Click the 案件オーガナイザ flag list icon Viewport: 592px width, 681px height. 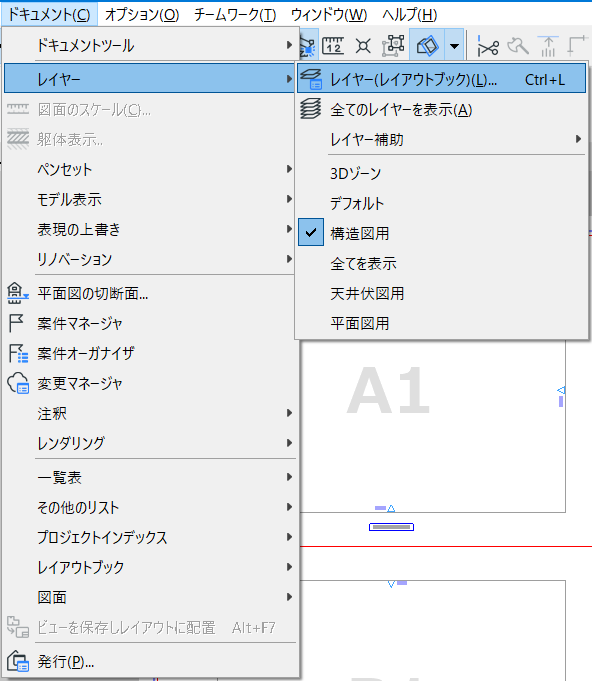18,353
